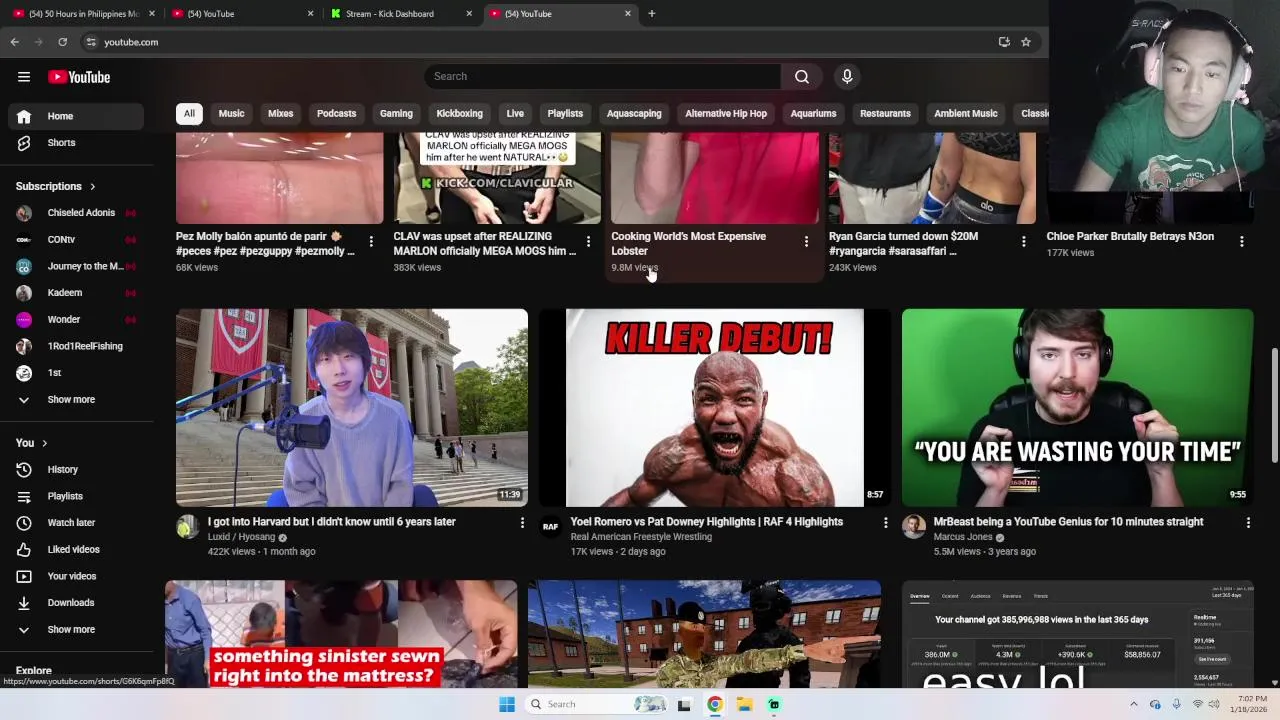This screenshot has width=1280, height=720.
Task: Go back in browser
Action: [x=14, y=42]
